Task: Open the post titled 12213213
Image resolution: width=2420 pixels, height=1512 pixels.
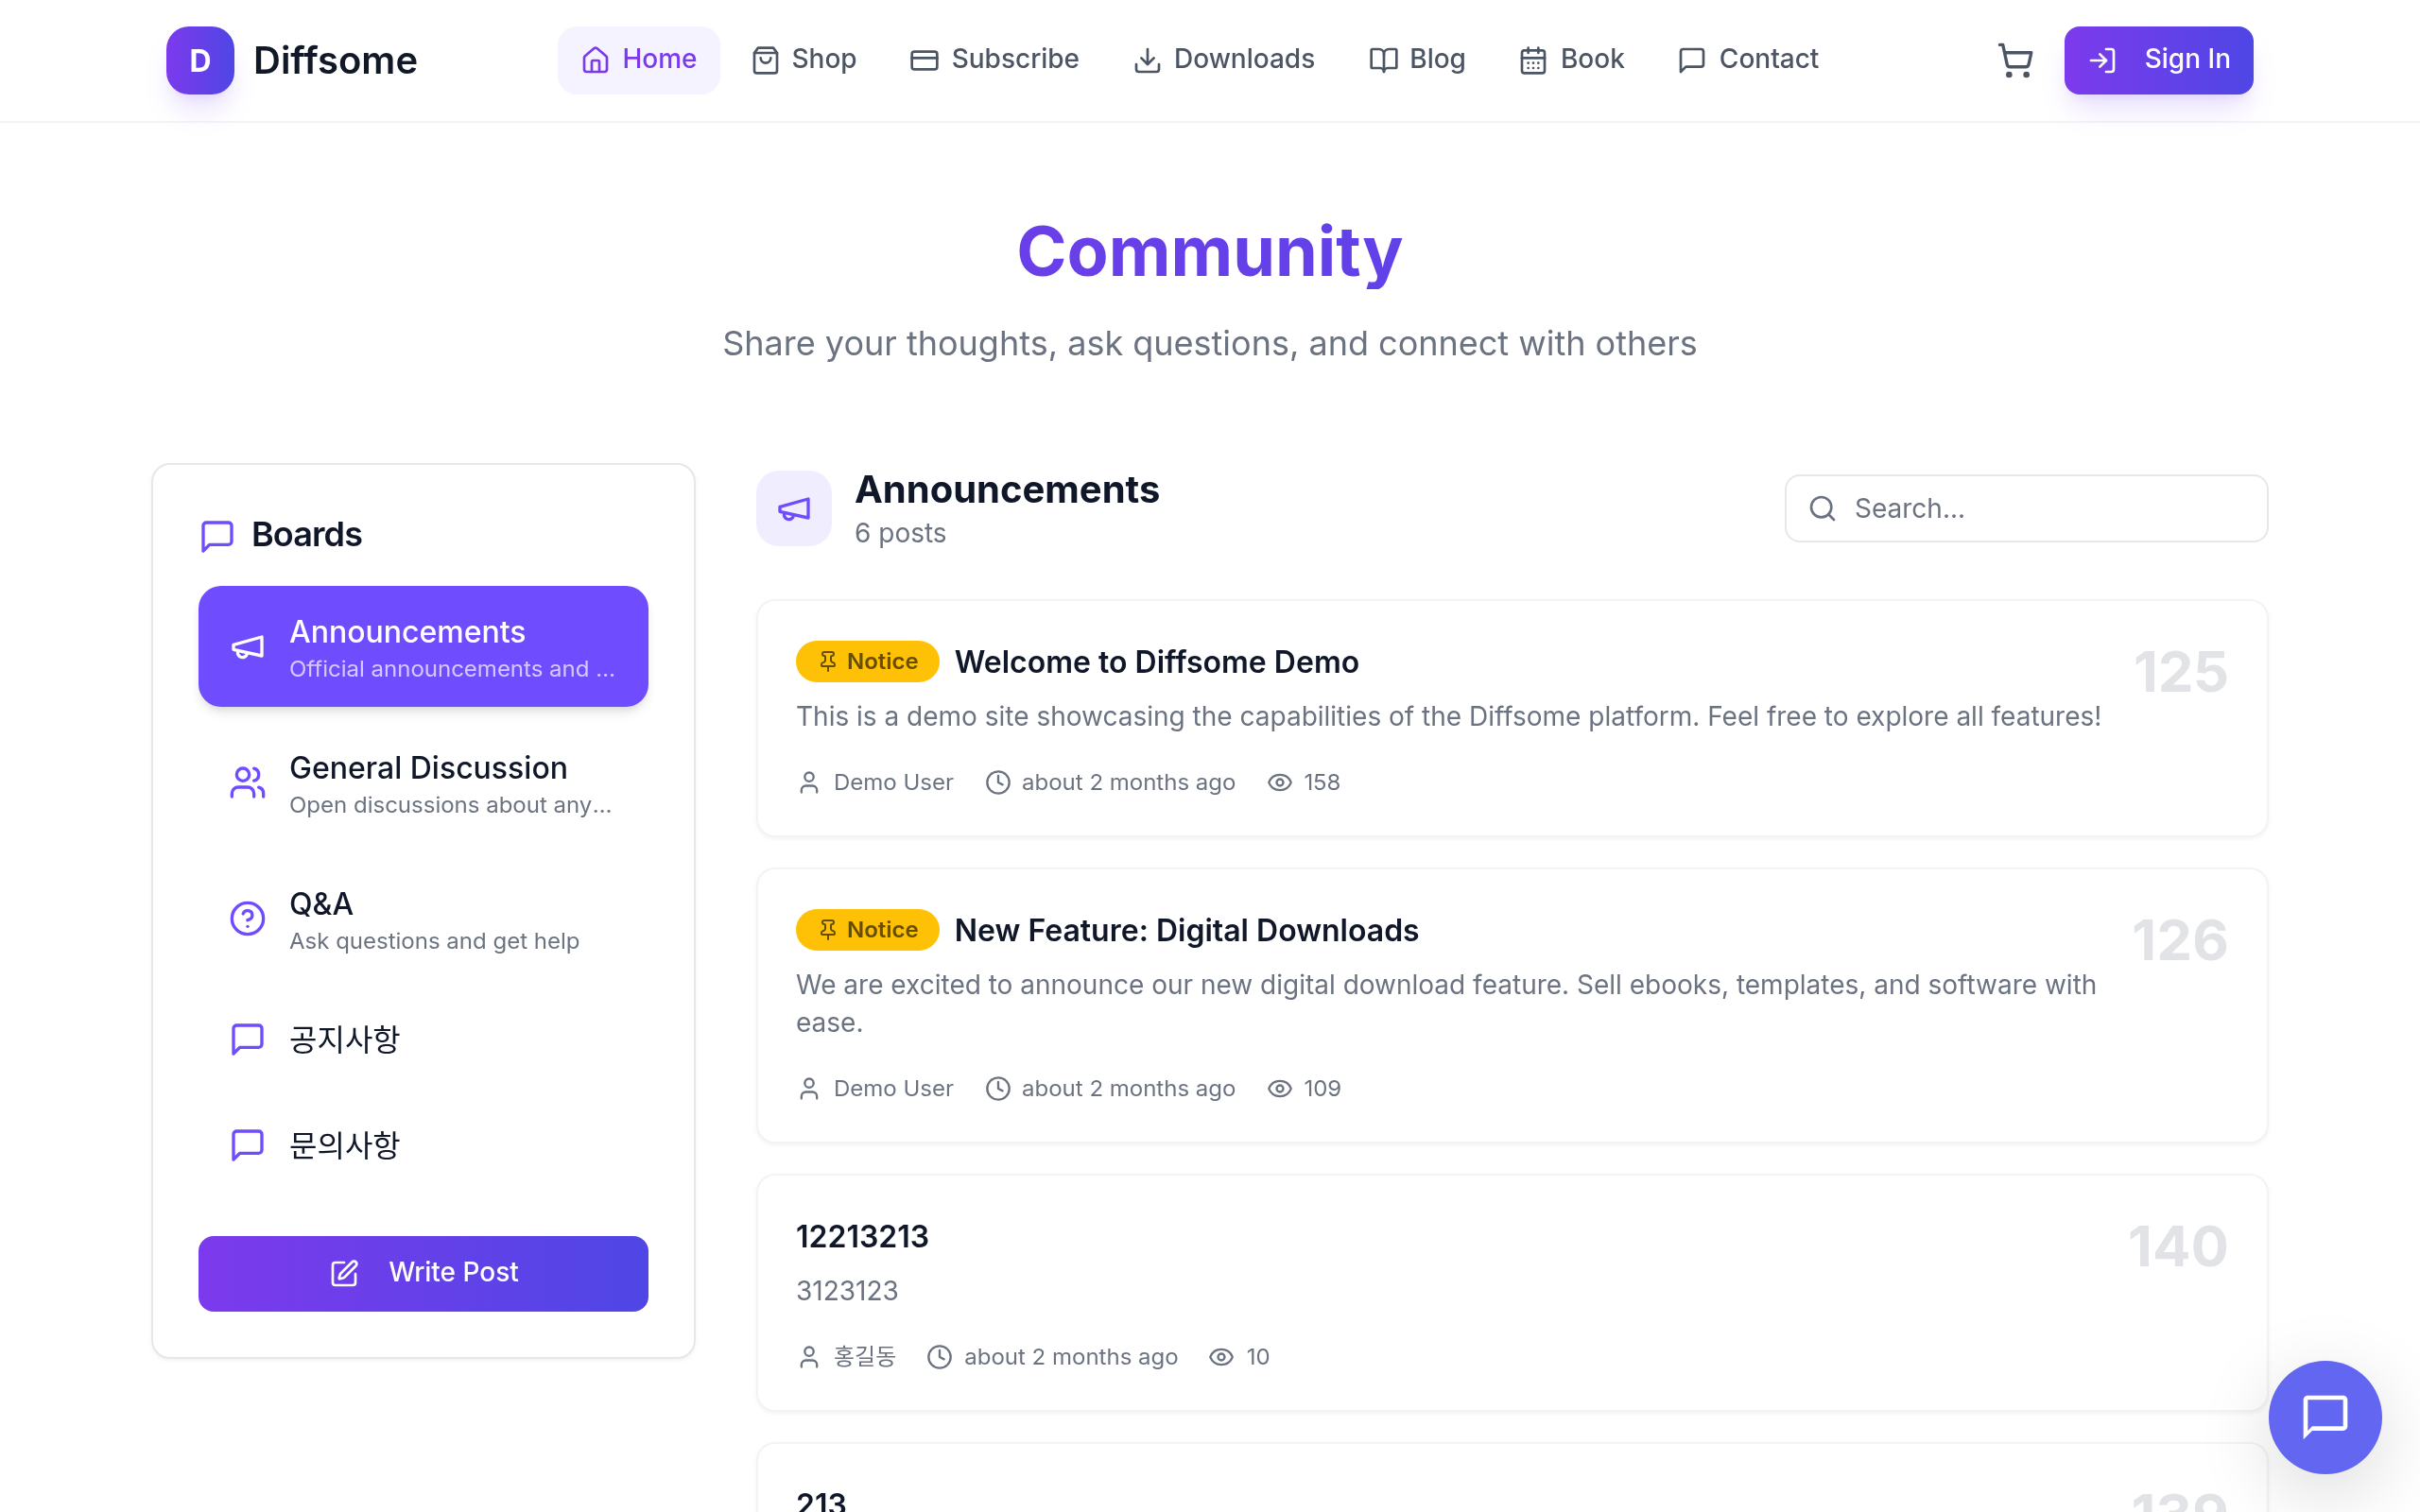Action: pyautogui.click(x=862, y=1237)
